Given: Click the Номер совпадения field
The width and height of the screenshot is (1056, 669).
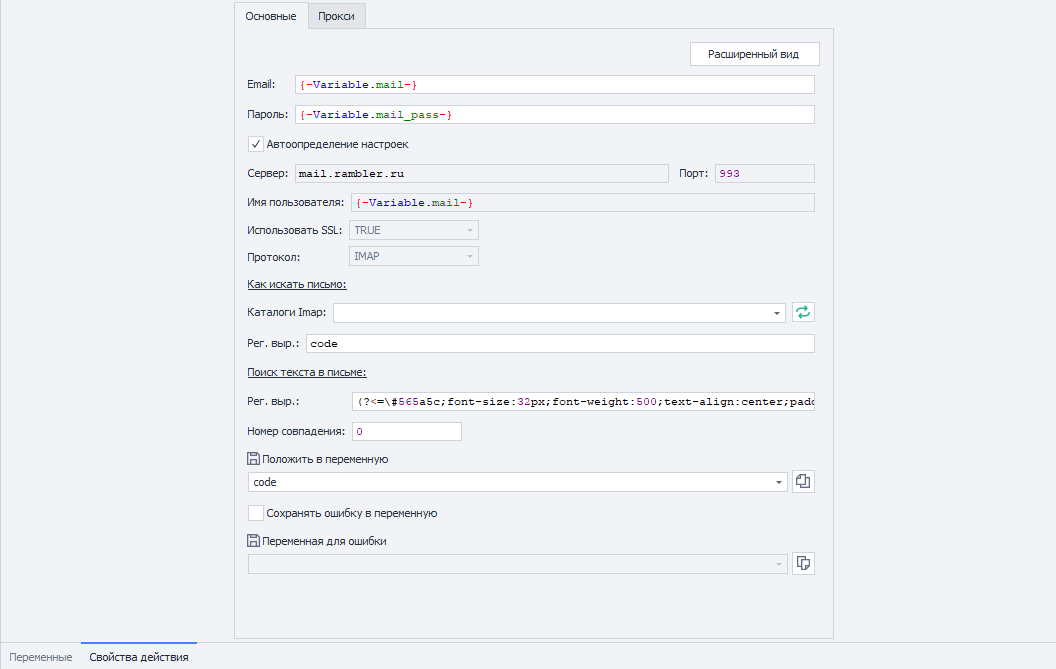Looking at the screenshot, I should click(406, 432).
